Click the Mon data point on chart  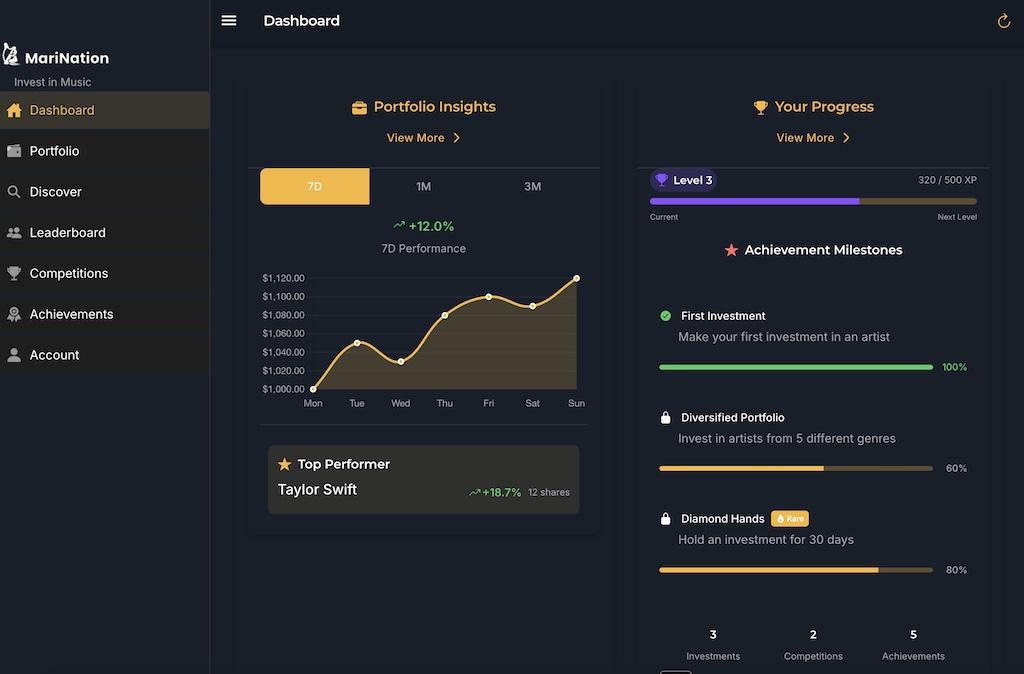coord(313,389)
